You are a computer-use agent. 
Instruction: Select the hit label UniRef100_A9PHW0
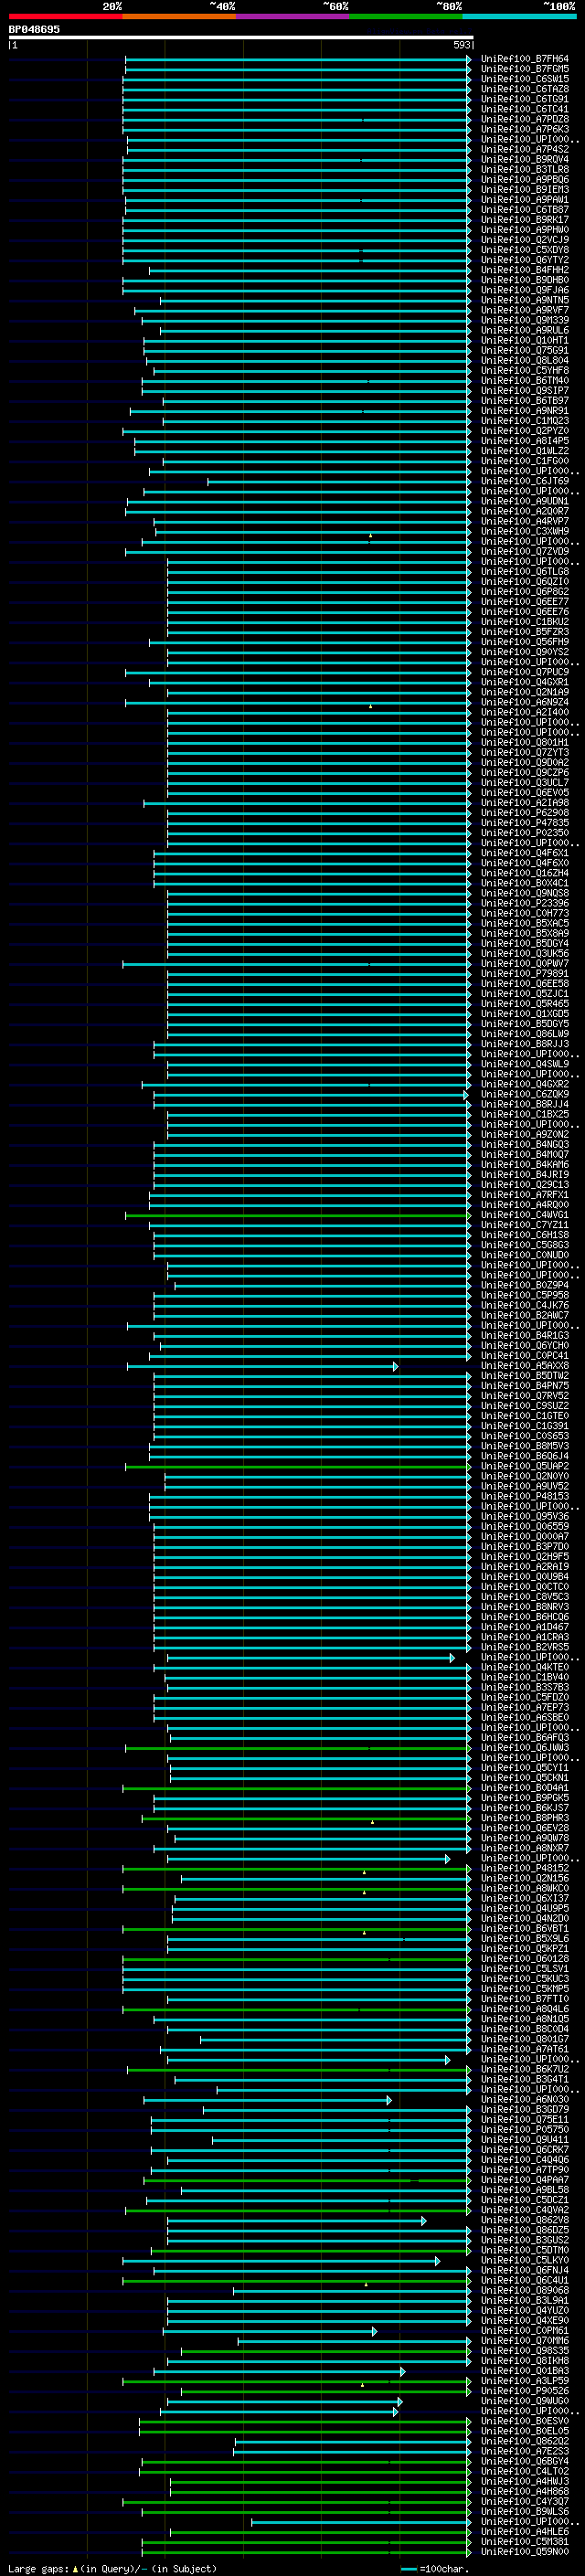tap(525, 230)
